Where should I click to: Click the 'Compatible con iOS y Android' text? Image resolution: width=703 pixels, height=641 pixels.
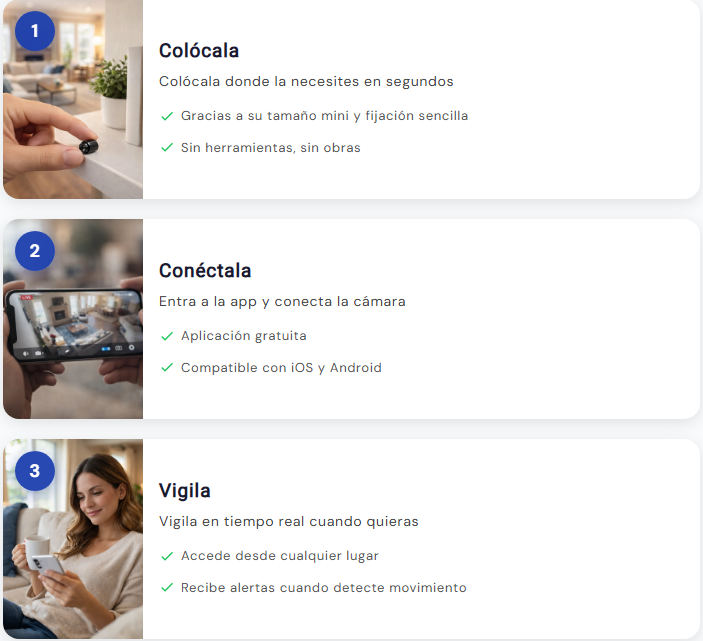[281, 368]
